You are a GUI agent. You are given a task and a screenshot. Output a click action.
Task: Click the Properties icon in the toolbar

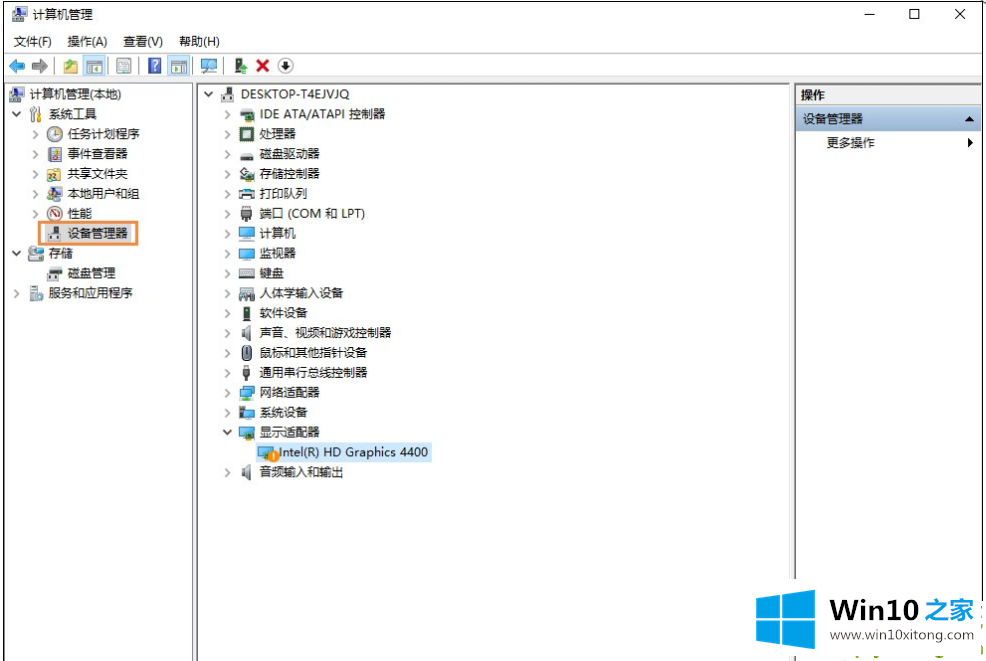point(124,66)
